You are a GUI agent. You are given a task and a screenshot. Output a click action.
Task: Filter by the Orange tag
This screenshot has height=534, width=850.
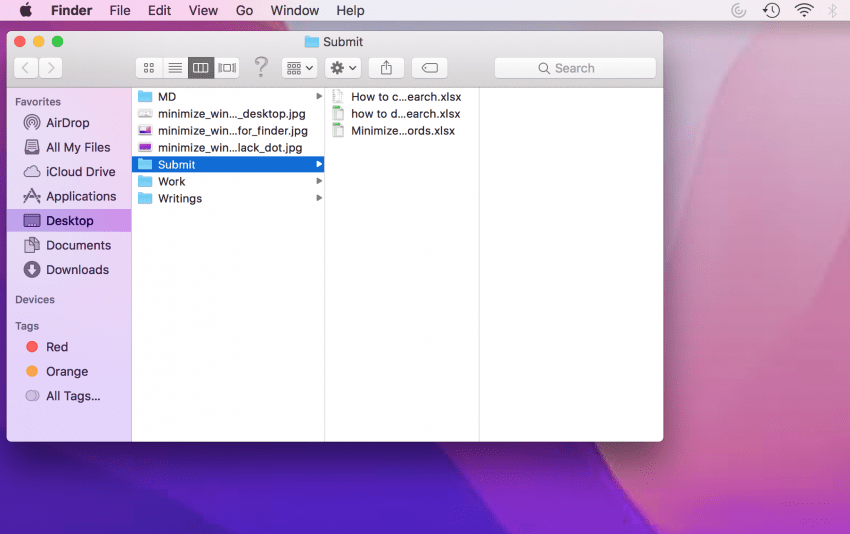(x=69, y=371)
